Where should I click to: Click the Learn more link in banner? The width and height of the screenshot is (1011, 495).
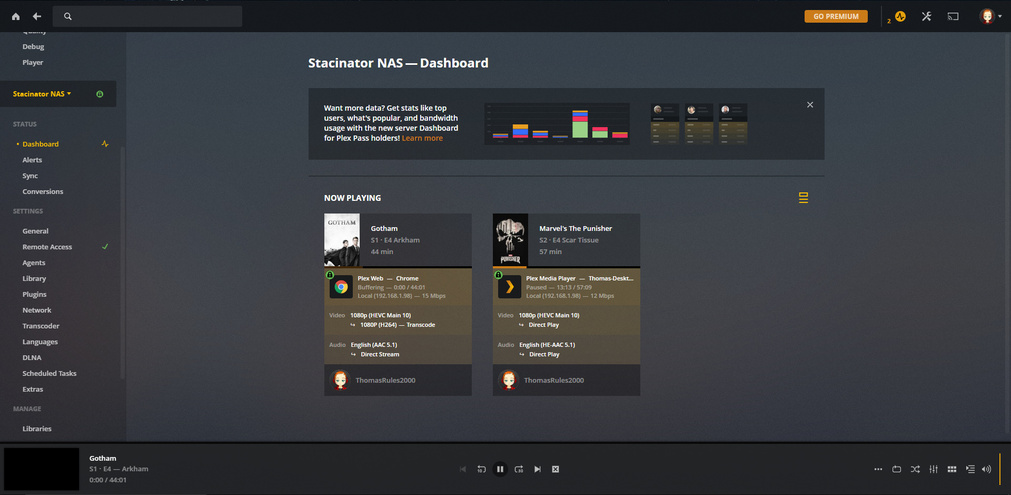click(x=422, y=138)
